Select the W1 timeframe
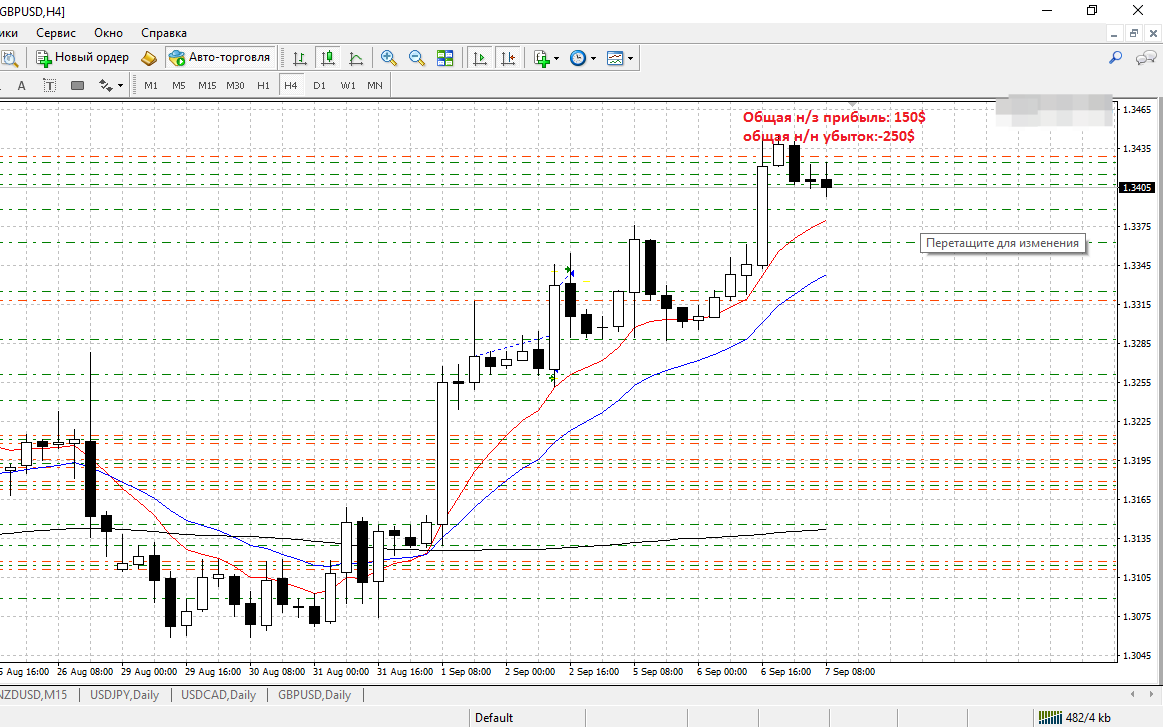The height and width of the screenshot is (727, 1163). (x=348, y=85)
